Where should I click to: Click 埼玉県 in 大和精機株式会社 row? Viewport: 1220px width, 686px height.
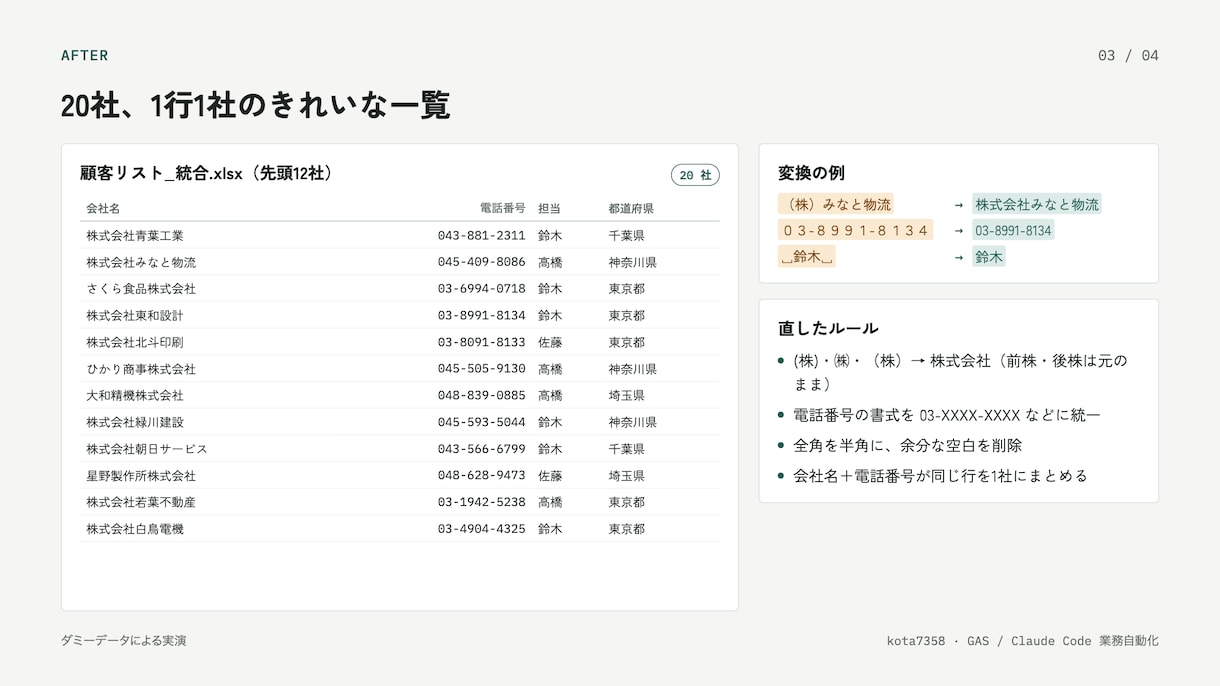pyautogui.click(x=626, y=396)
